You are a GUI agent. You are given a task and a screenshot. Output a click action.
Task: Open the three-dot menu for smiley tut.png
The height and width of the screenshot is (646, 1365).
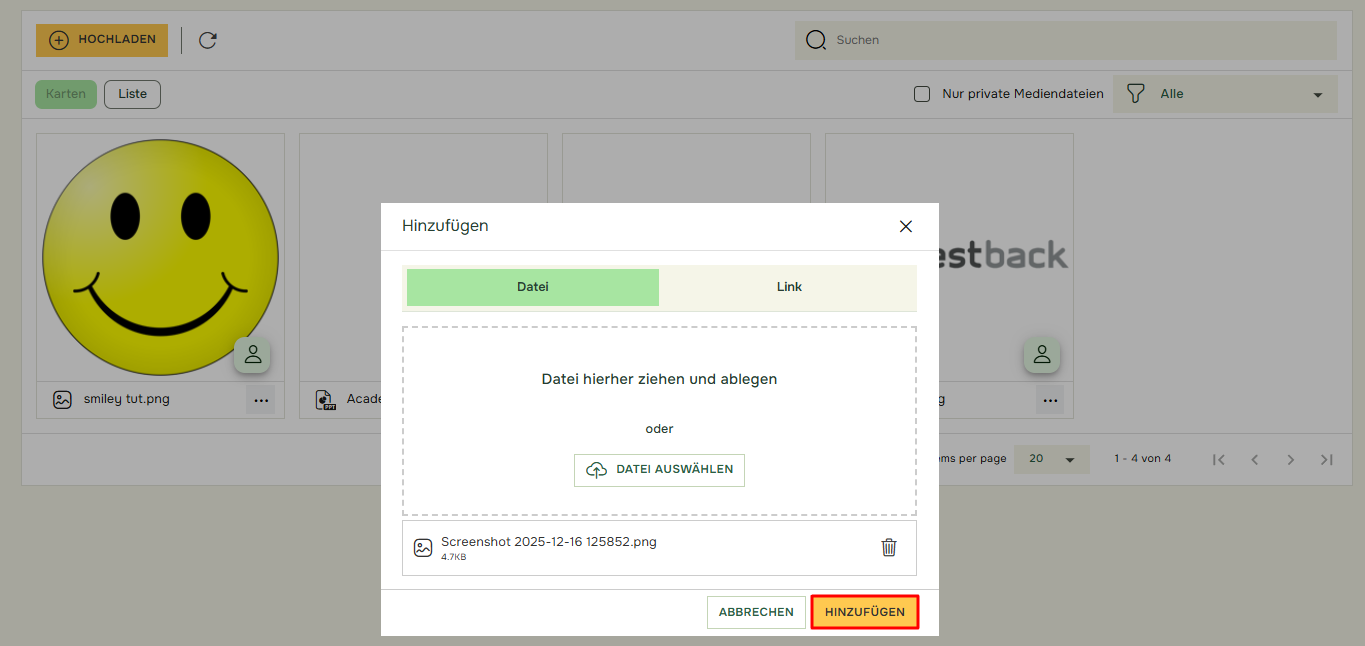[x=261, y=400]
